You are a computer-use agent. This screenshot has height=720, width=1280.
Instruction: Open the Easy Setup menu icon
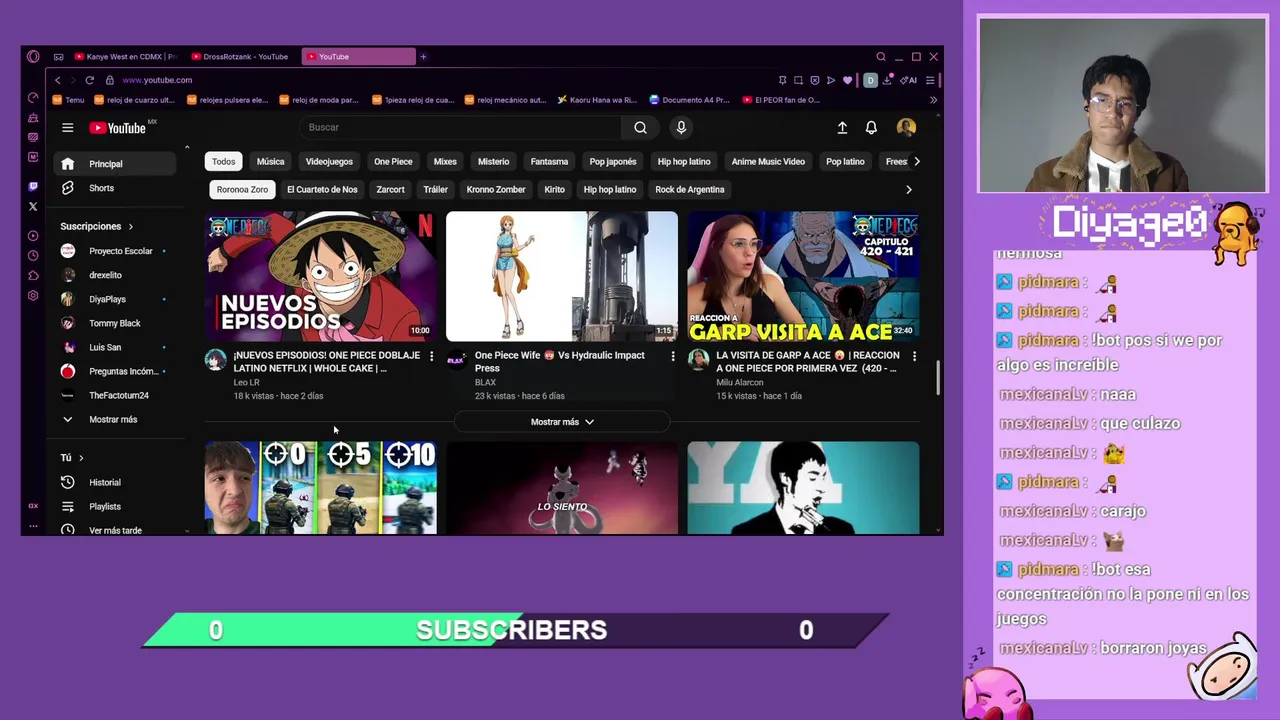(x=930, y=80)
